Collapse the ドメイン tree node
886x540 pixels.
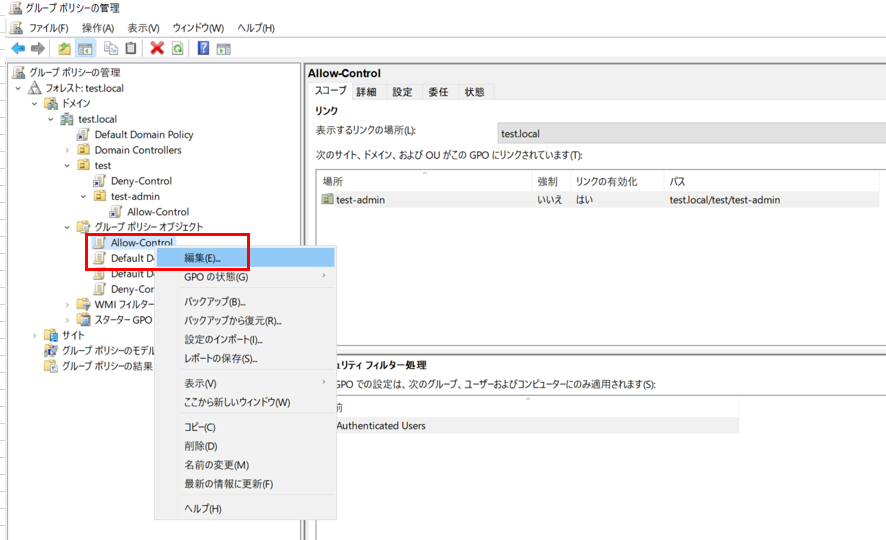[x=35, y=103]
